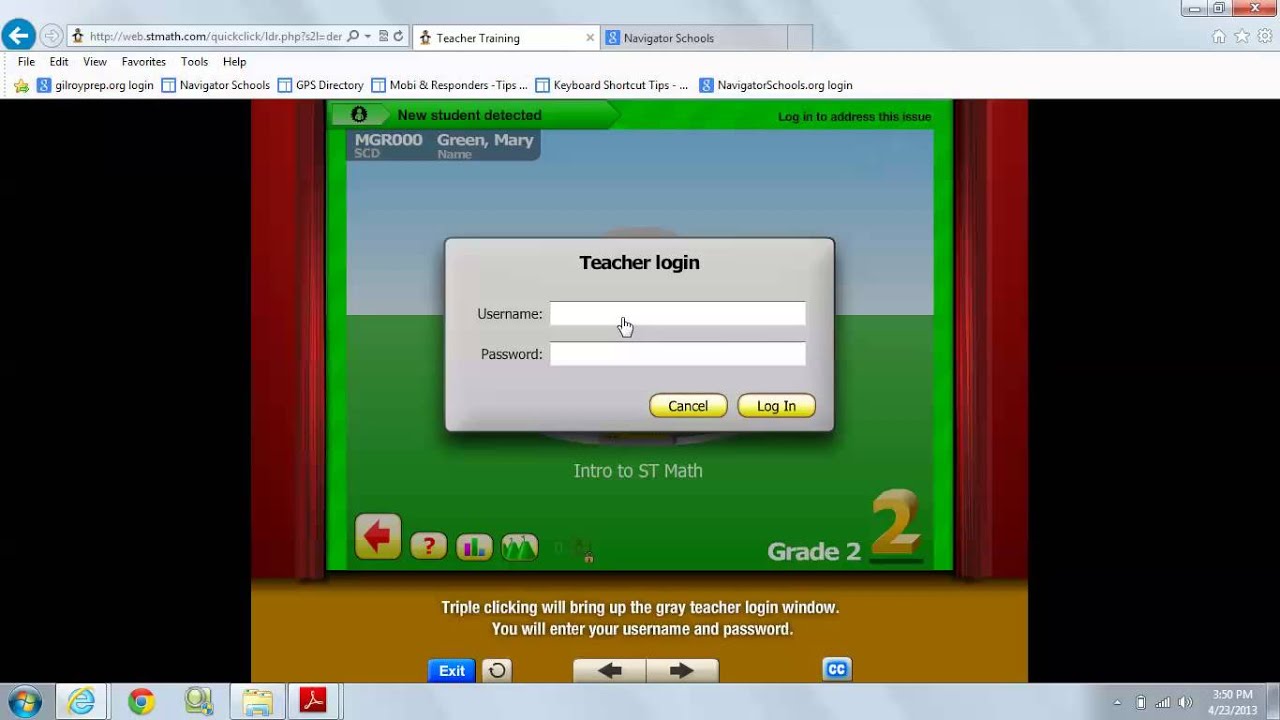Open Mobi & Responders Tips bookmark
Viewport: 1280px width, 720px height.
449,85
